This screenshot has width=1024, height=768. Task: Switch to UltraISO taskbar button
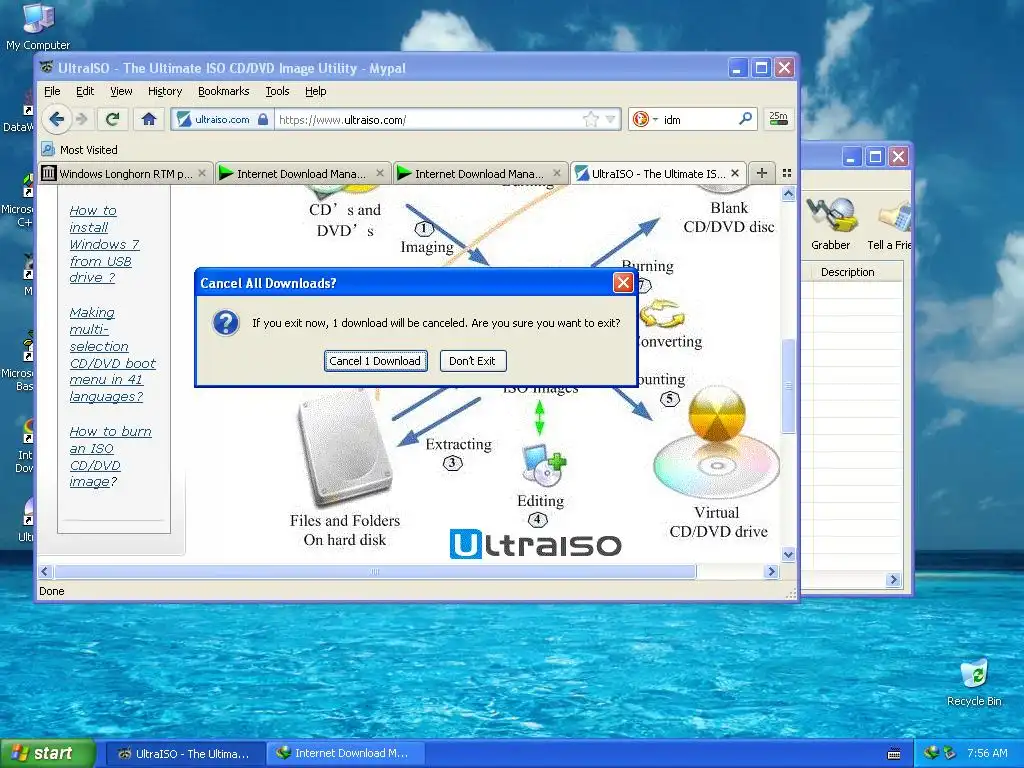pos(185,753)
